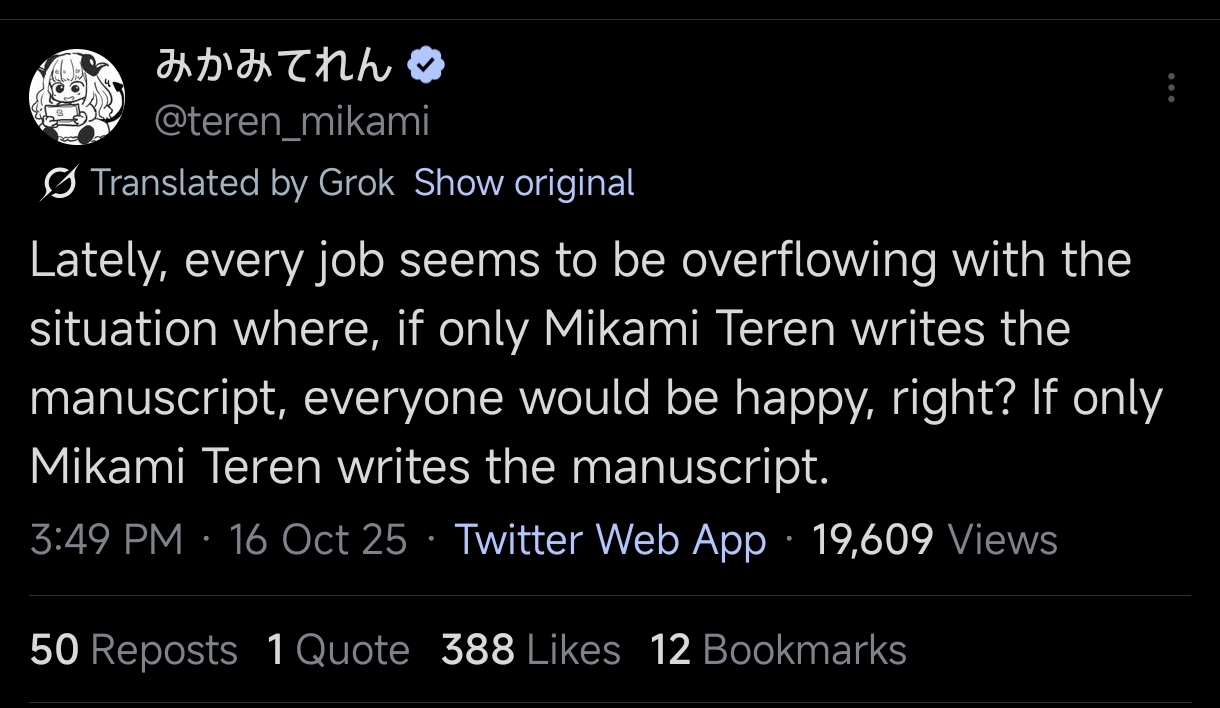This screenshot has height=708, width=1220.
Task: Open the 1 Quote list
Action: click(338, 650)
